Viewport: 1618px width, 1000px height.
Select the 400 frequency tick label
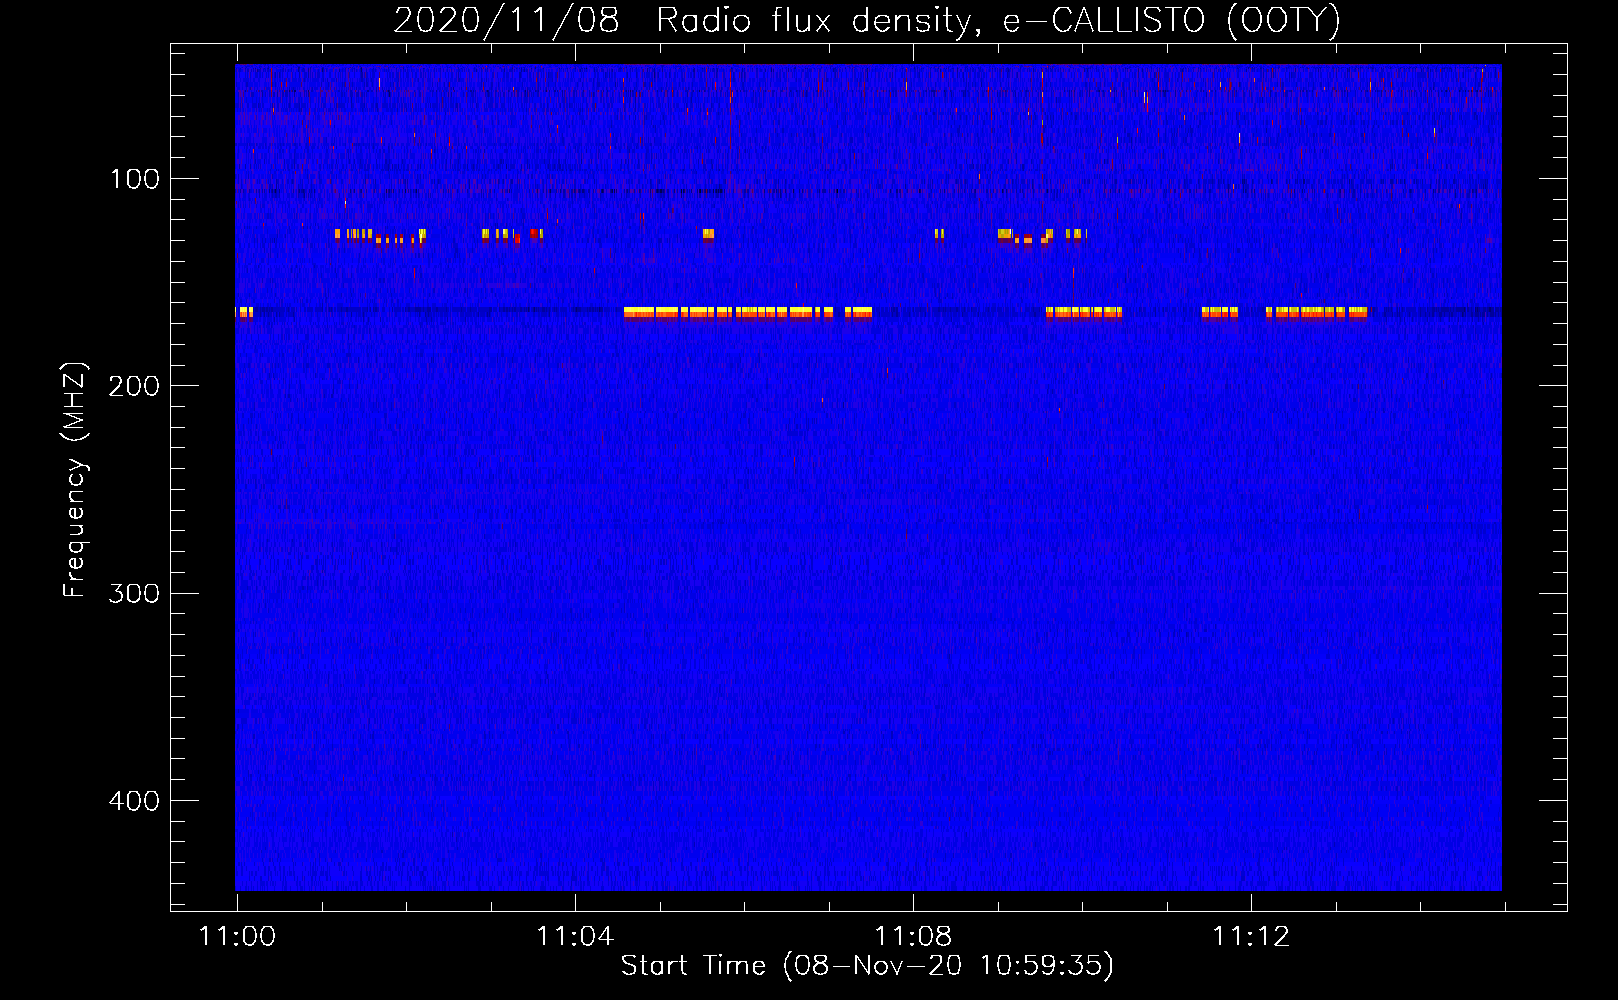tap(134, 801)
